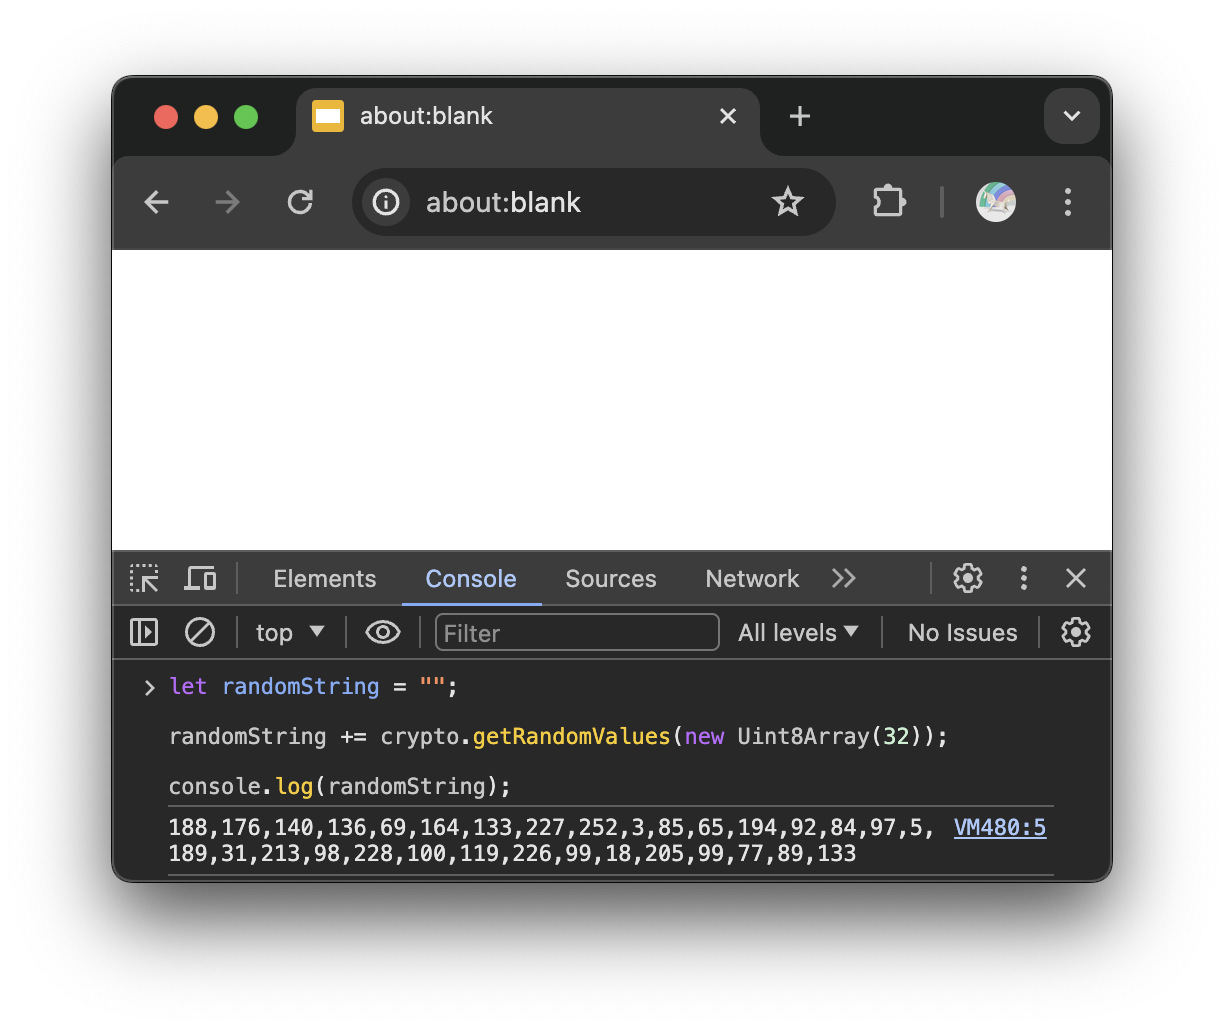Image resolution: width=1224 pixels, height=1030 pixels.
Task: Go back using the browser back arrow
Action: tap(157, 202)
